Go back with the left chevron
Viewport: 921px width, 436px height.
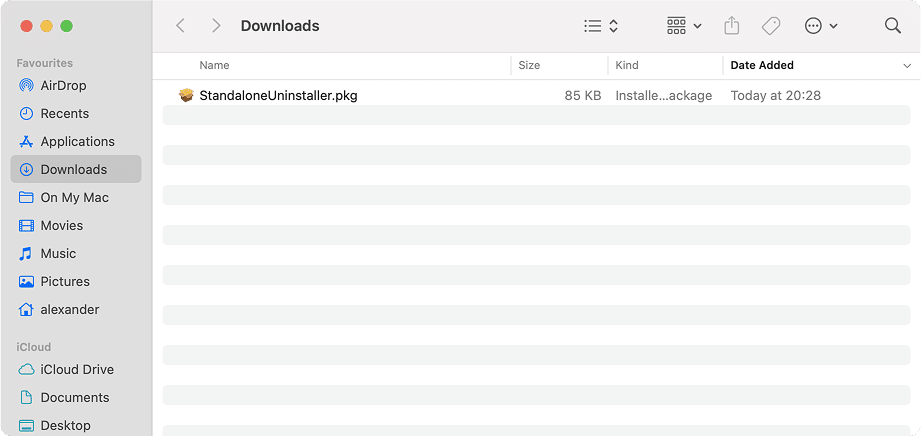[x=180, y=26]
